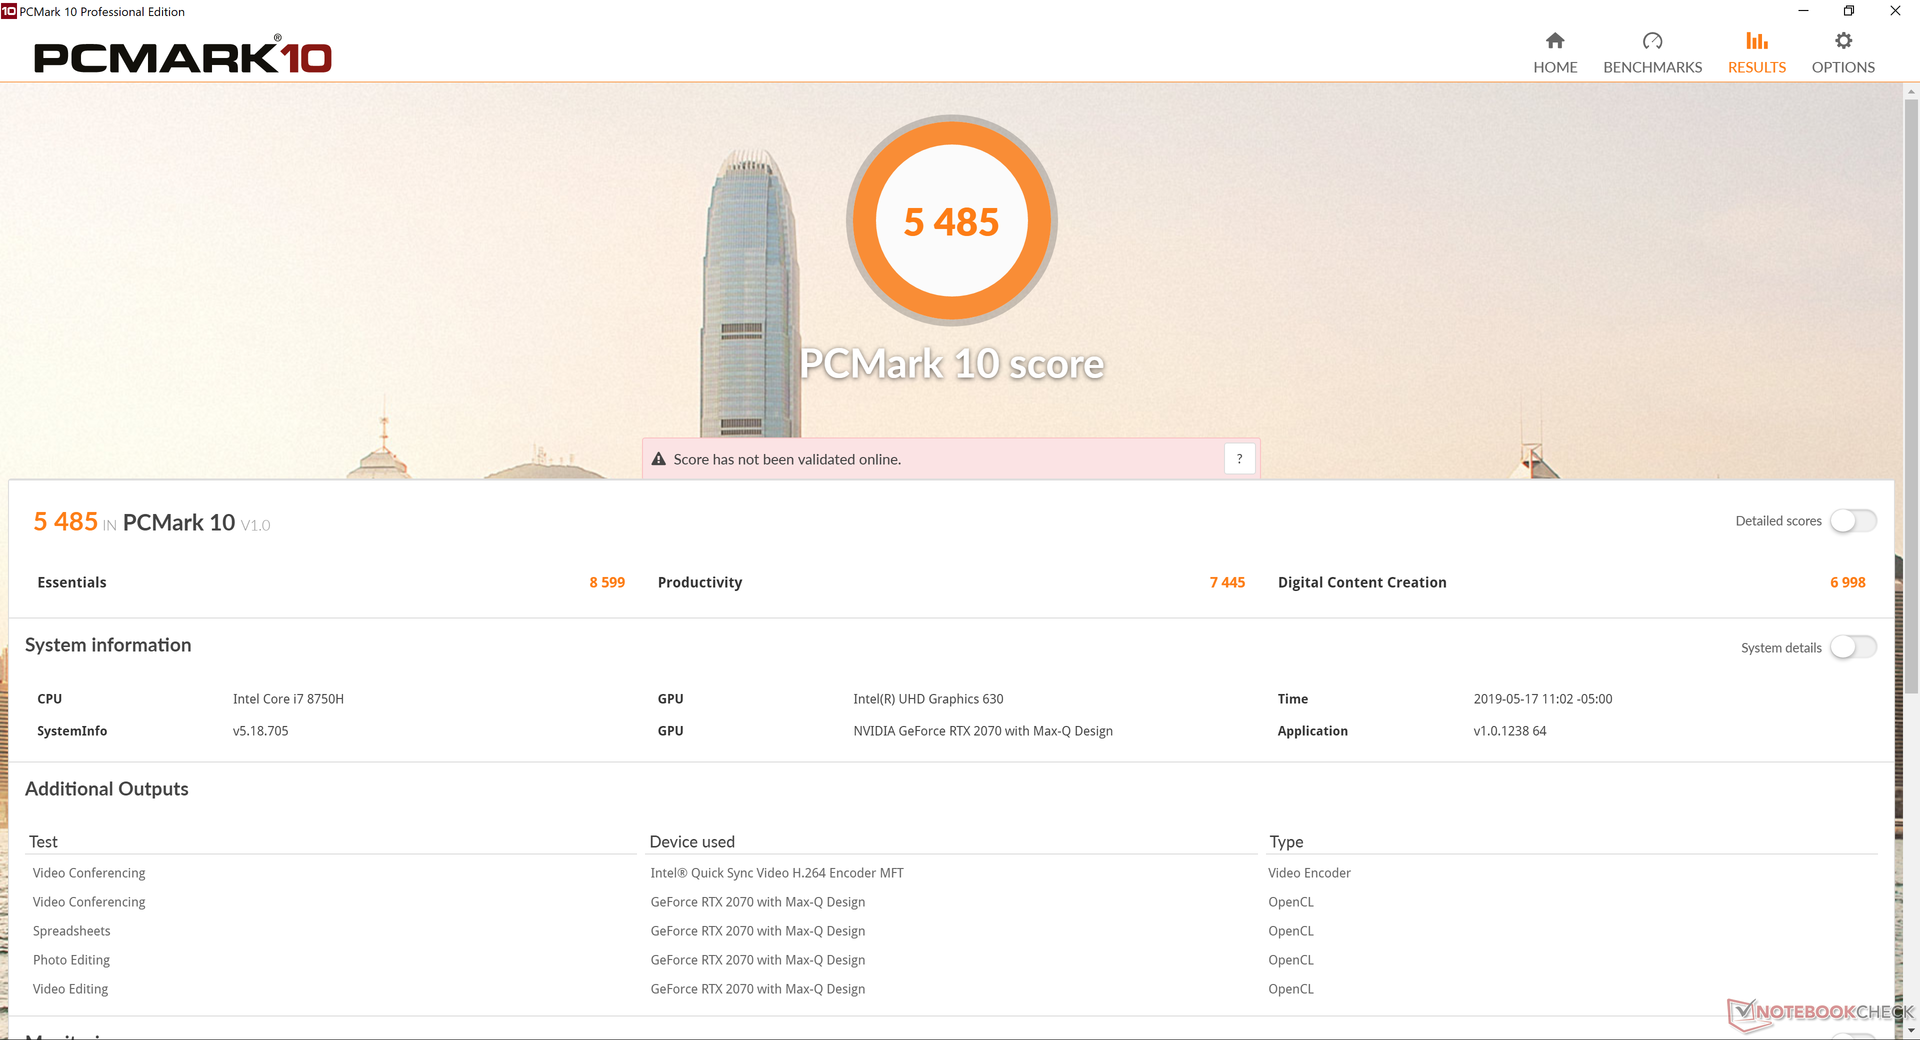Restore down the PCMark 10 window
The height and width of the screenshot is (1040, 1920).
pos(1849,11)
